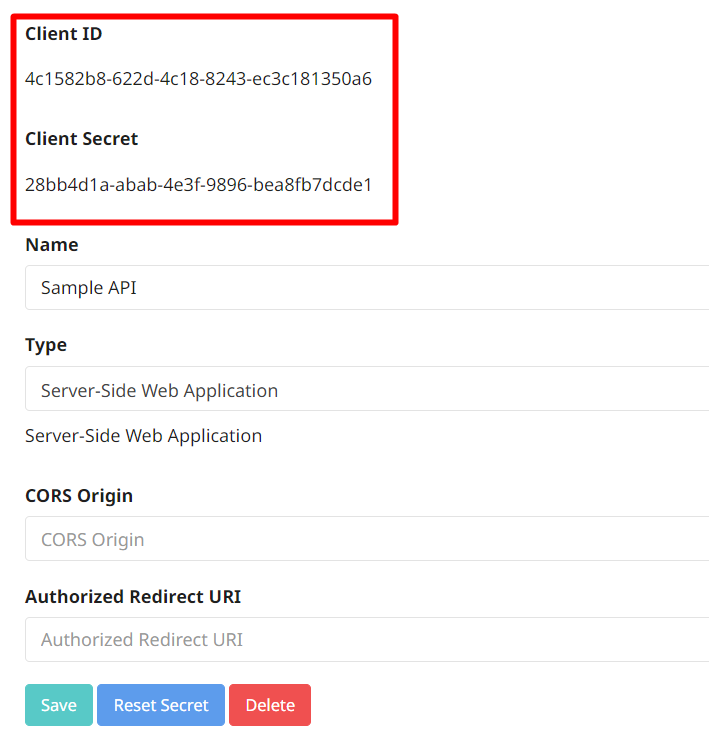Image resolution: width=709 pixels, height=747 pixels.
Task: Click the Sample API text in the Name box
Action: click(x=88, y=288)
